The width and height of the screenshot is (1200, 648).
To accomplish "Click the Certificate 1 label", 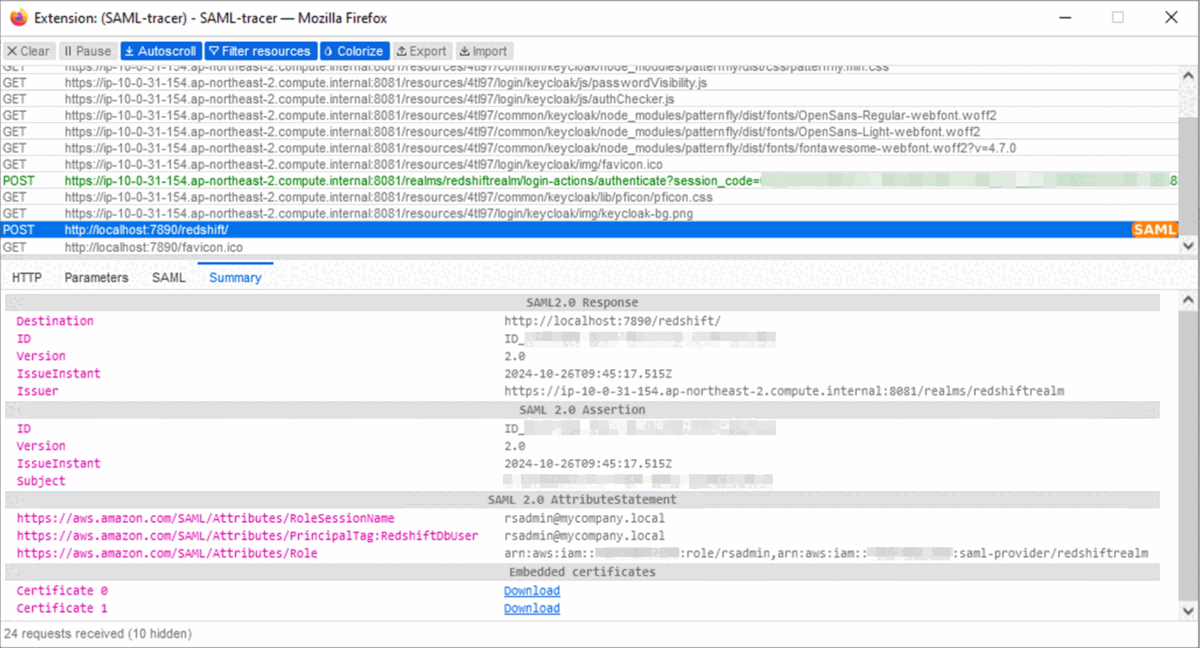I will [62, 608].
